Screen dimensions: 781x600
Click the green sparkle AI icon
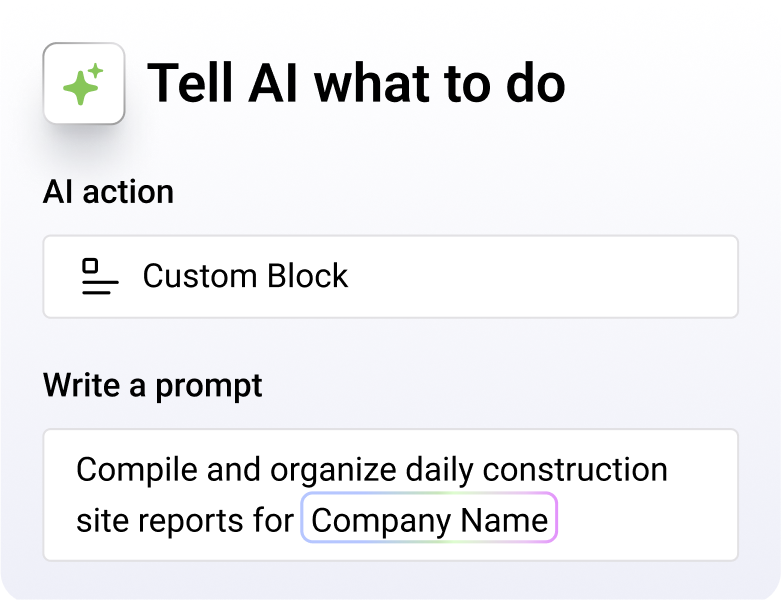click(84, 84)
